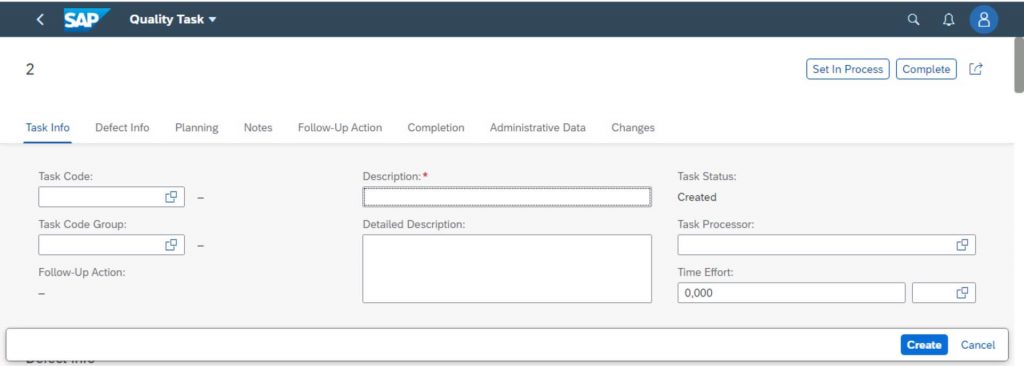Switch to the Planning tab
This screenshot has width=1024, height=366.
(x=197, y=127)
